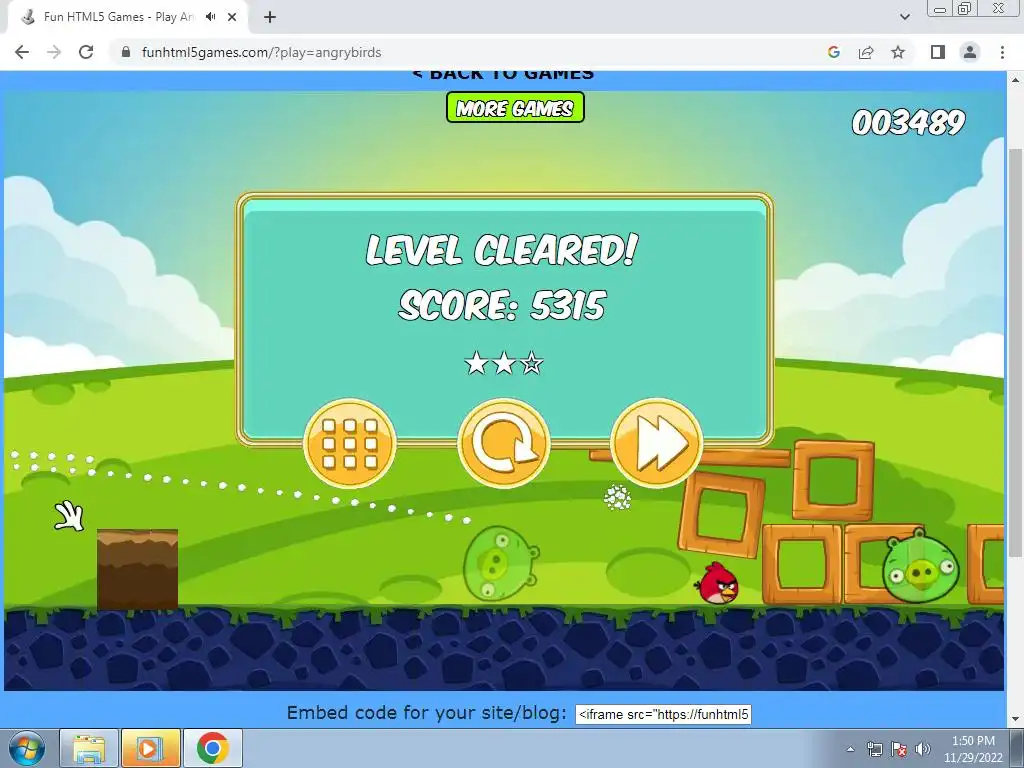Click the green pig inside wooden blocks
This screenshot has height=768, width=1024.
click(x=920, y=568)
